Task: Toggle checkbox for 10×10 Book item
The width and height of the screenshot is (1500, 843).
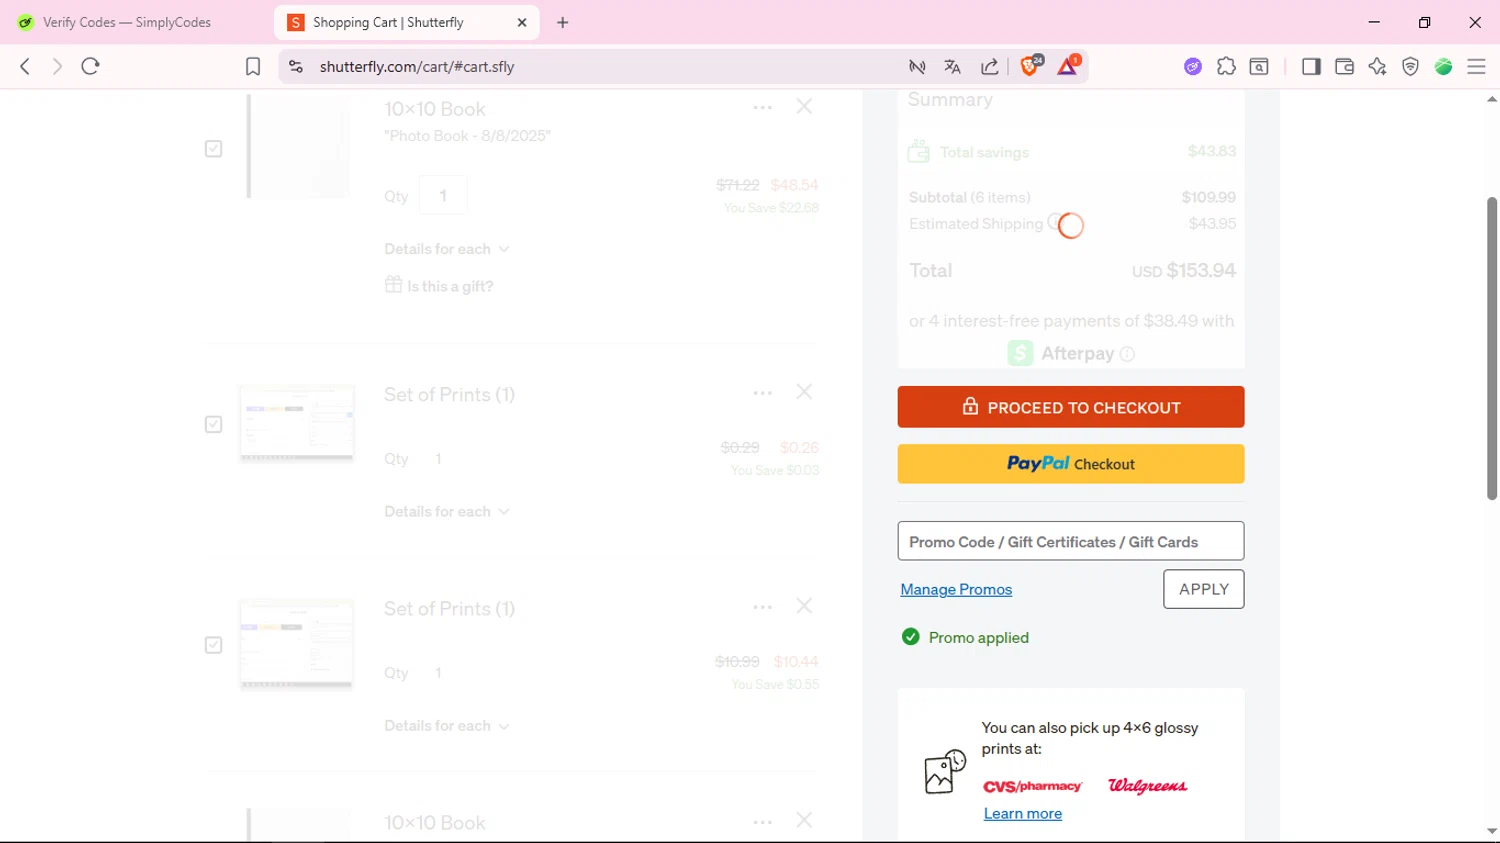Action: (214, 149)
